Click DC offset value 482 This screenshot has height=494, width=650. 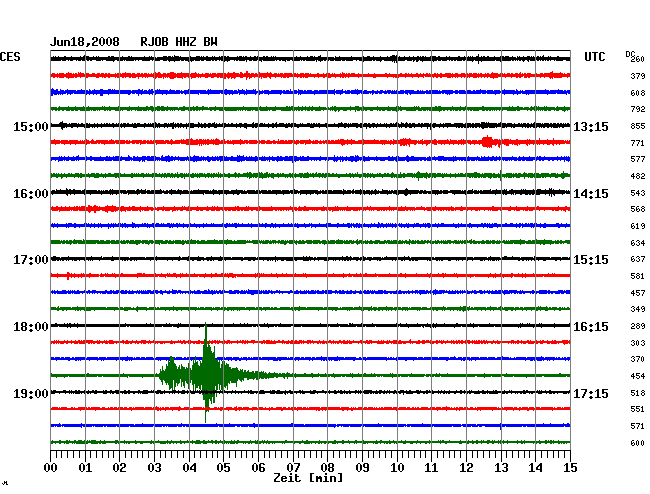pyautogui.click(x=638, y=176)
